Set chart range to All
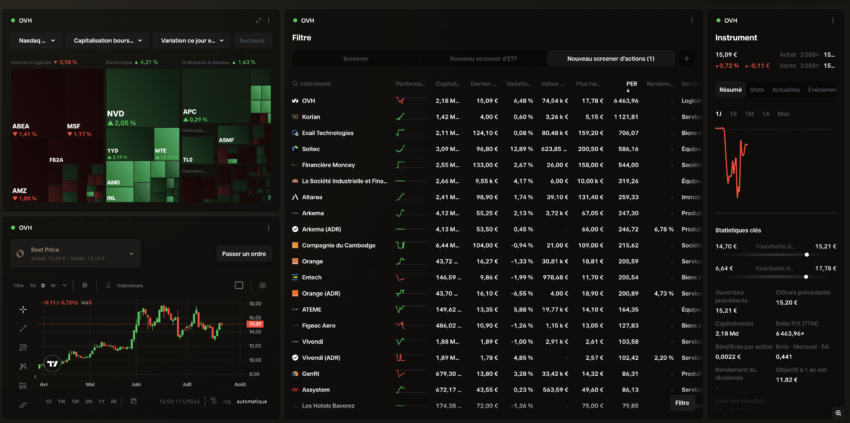 [113, 401]
